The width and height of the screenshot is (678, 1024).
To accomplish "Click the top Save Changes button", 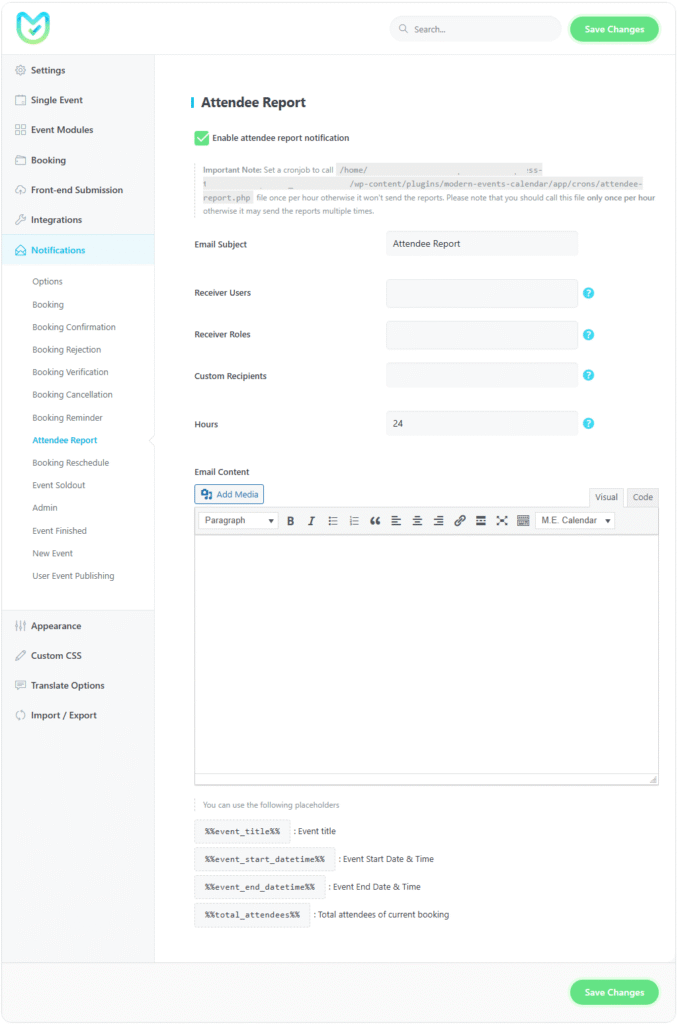I will tap(614, 29).
